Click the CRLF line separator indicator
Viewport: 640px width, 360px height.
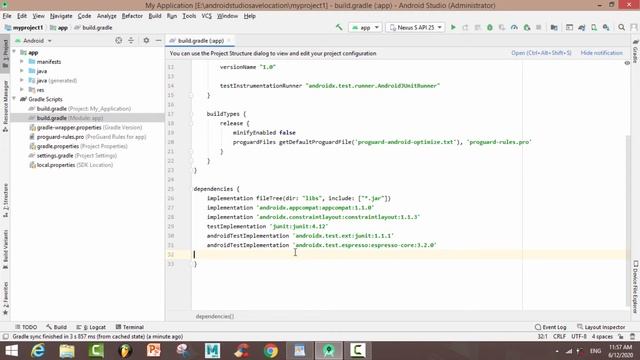click(559, 337)
